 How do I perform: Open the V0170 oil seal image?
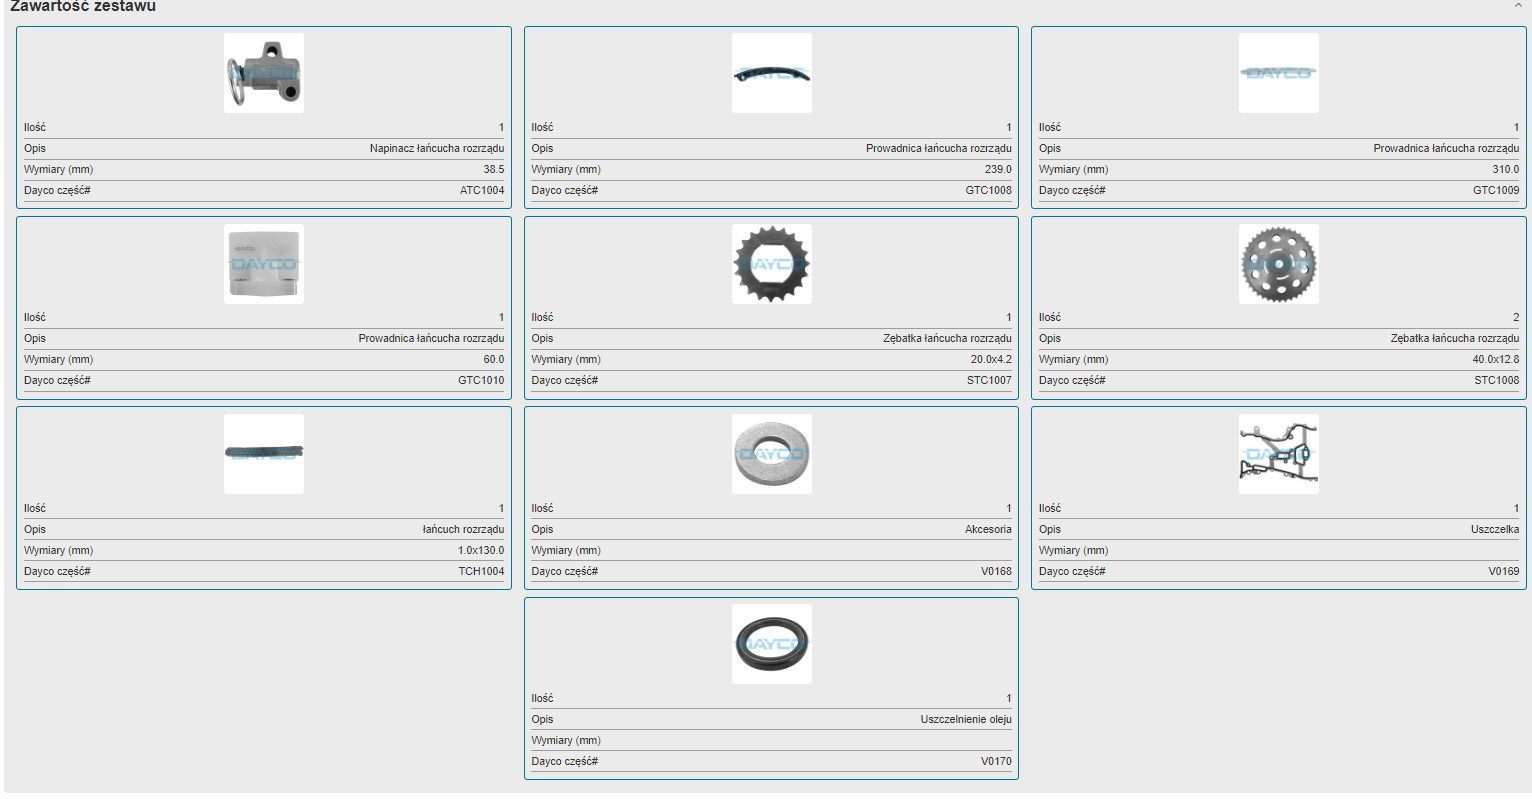(x=771, y=644)
